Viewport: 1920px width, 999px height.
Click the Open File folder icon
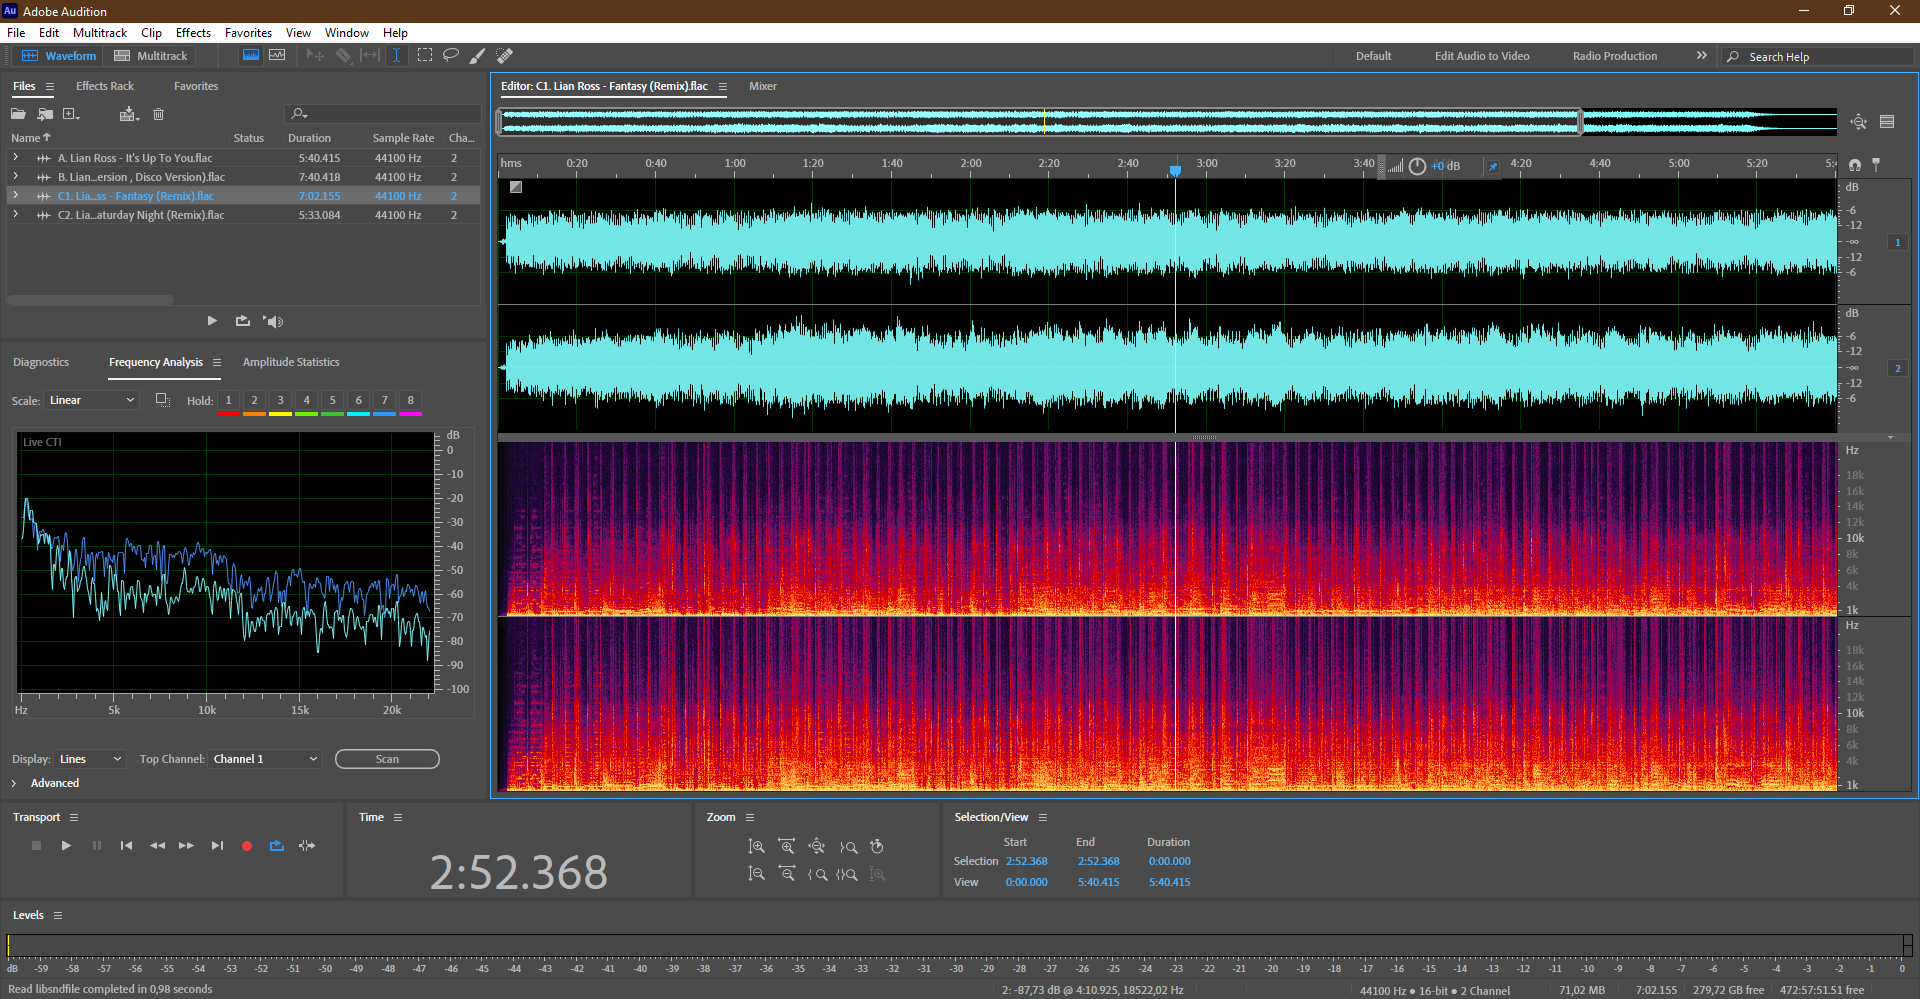click(18, 114)
